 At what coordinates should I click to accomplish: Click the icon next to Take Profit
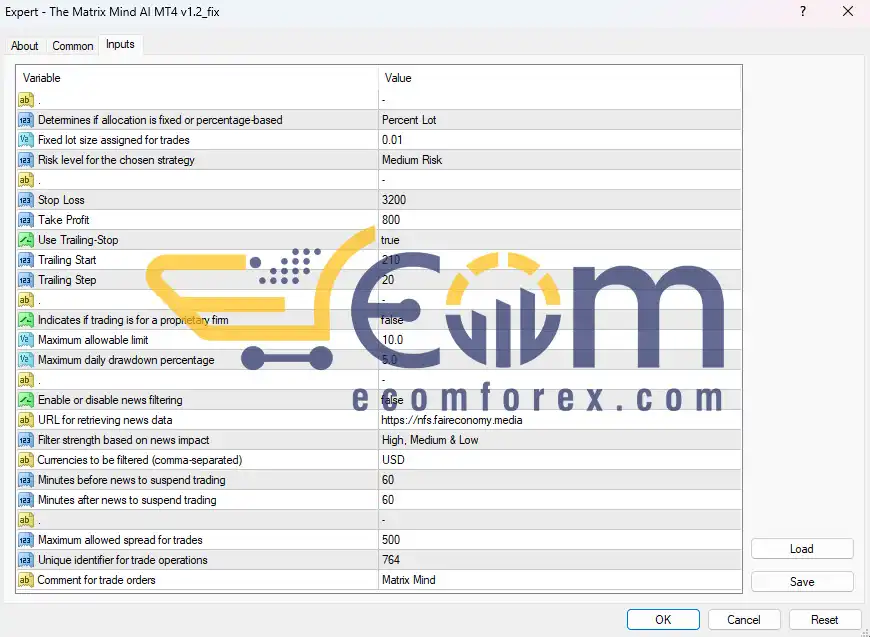click(x=25, y=220)
